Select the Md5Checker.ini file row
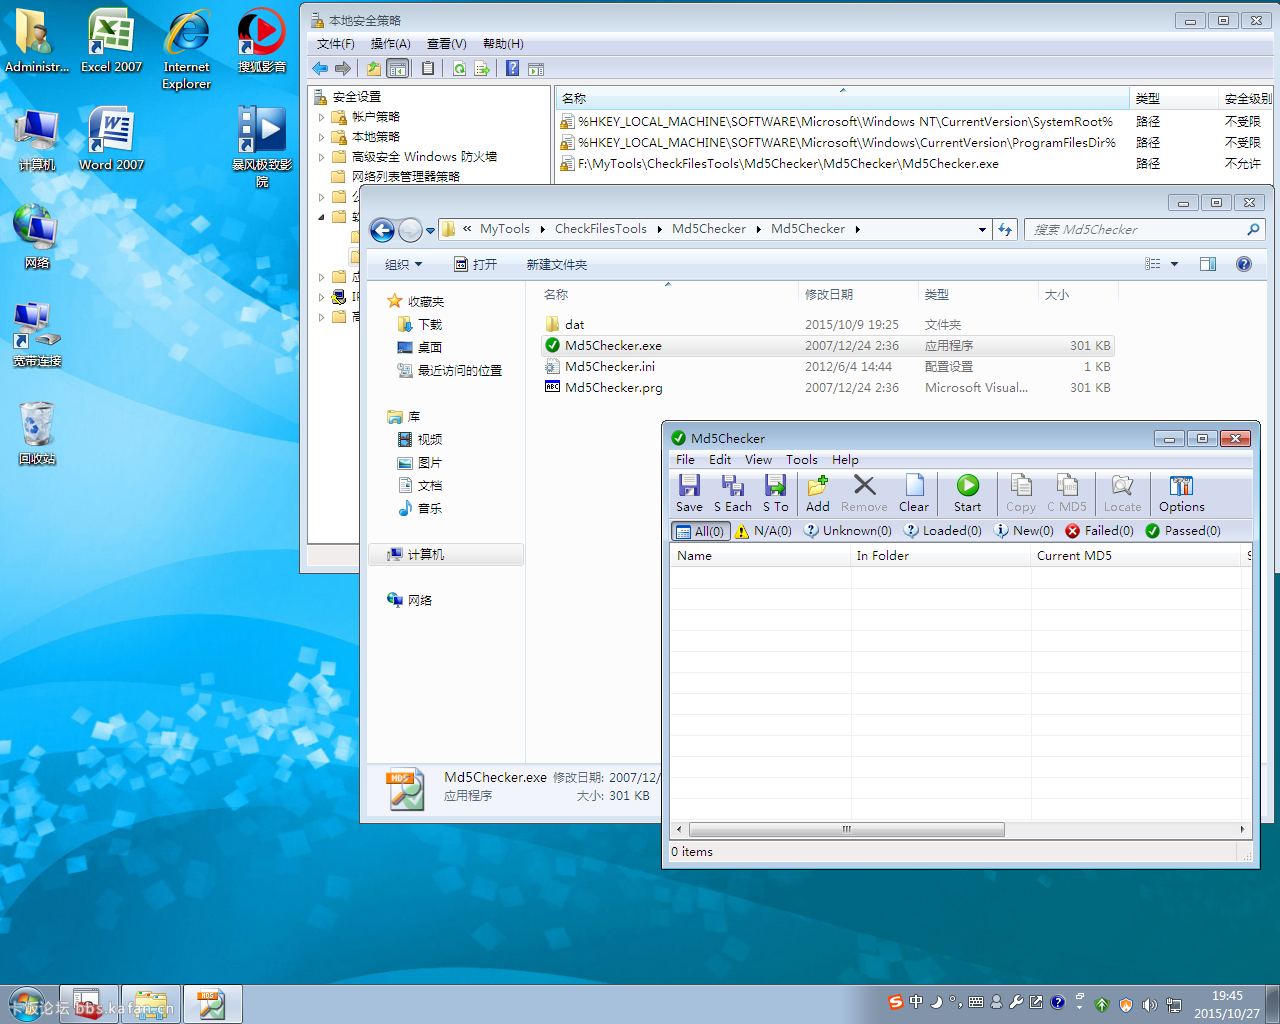The width and height of the screenshot is (1280, 1024). pyautogui.click(x=827, y=367)
